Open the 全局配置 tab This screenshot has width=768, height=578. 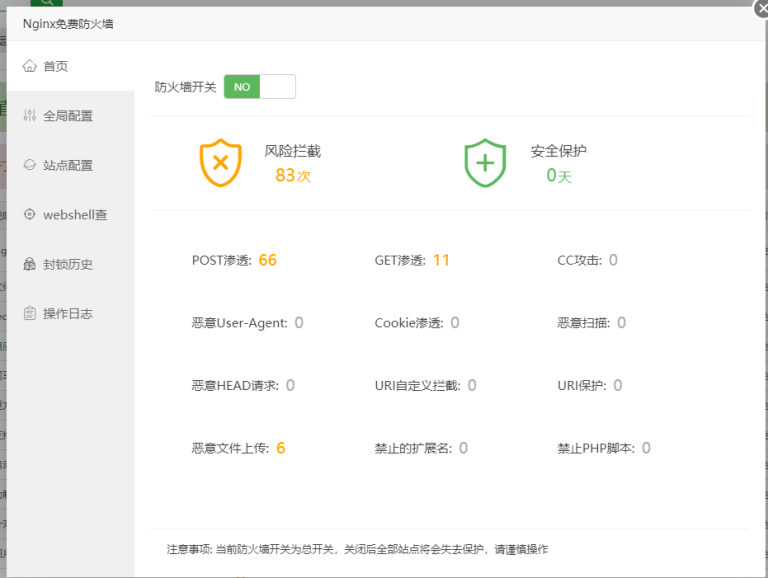67,116
